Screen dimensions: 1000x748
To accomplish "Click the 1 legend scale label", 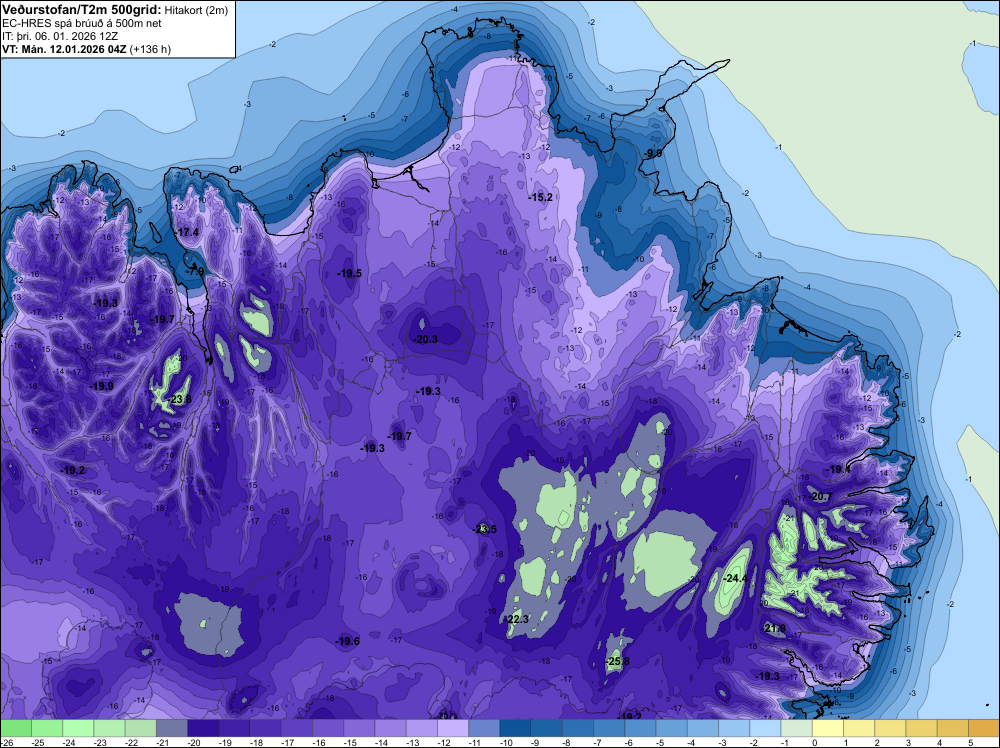I will coord(846,742).
